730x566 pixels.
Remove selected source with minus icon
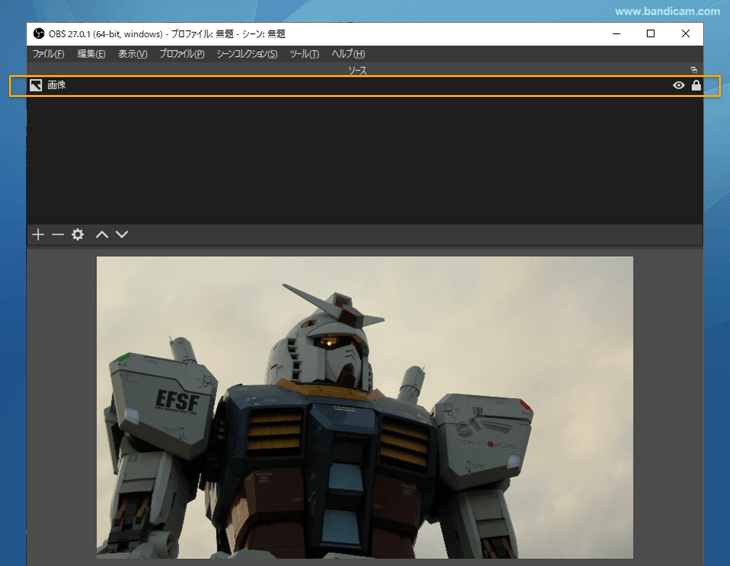click(x=58, y=235)
